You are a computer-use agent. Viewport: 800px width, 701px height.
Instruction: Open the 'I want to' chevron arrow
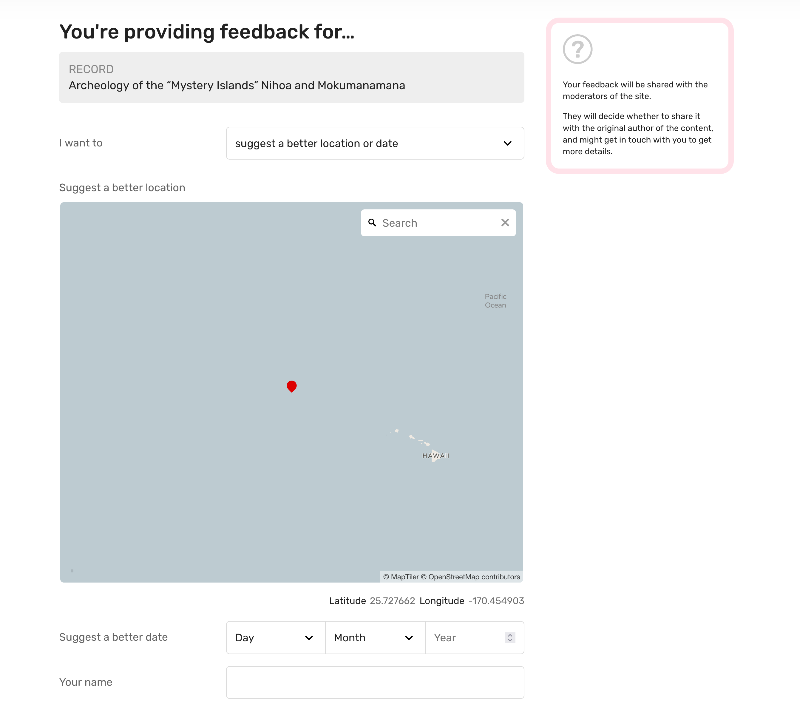click(x=507, y=143)
